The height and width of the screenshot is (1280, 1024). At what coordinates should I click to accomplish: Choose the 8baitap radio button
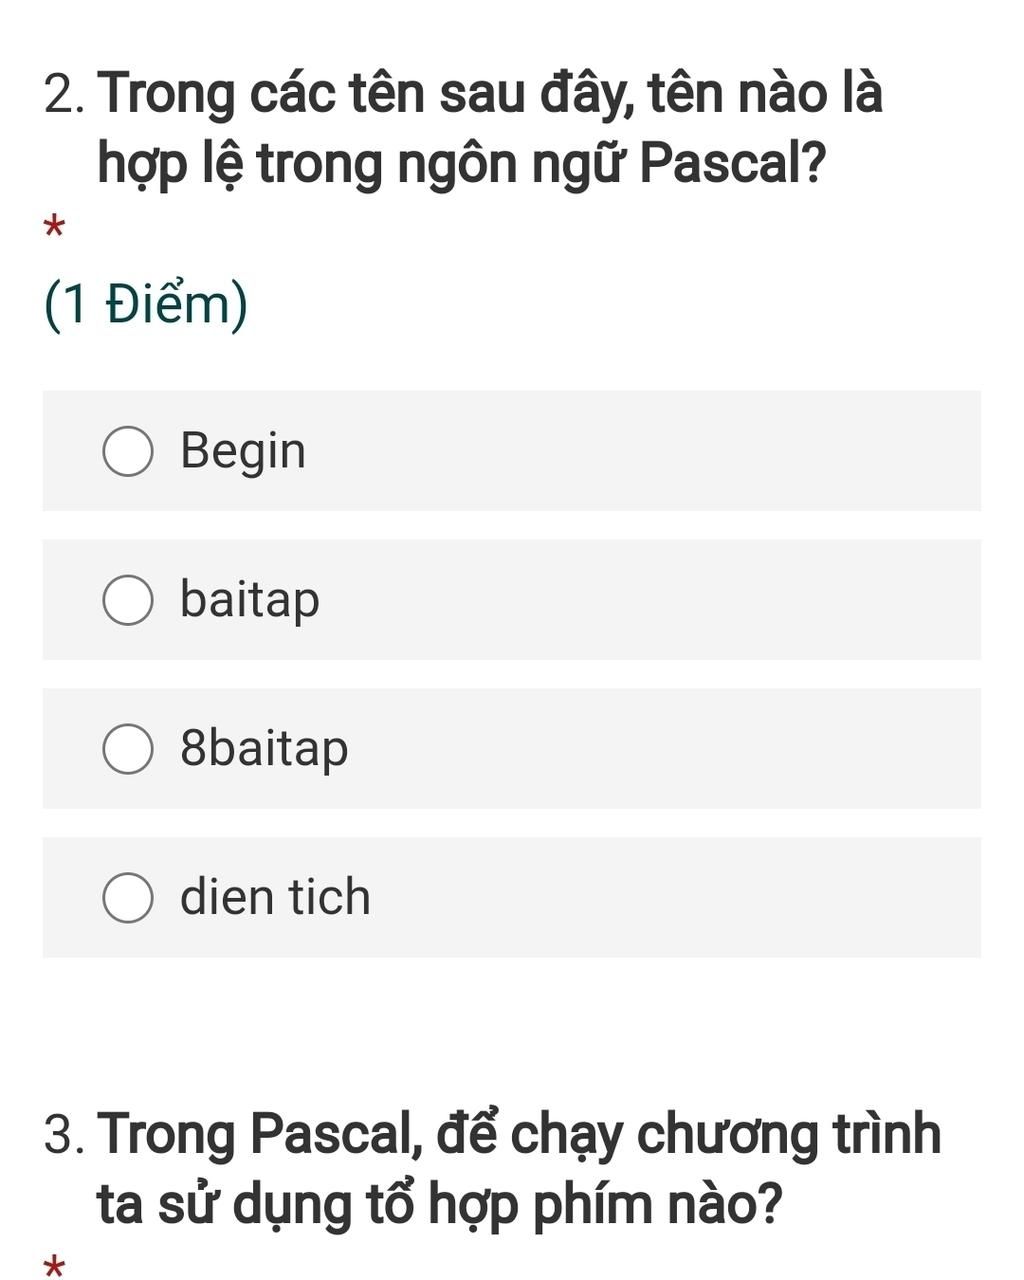pos(128,749)
